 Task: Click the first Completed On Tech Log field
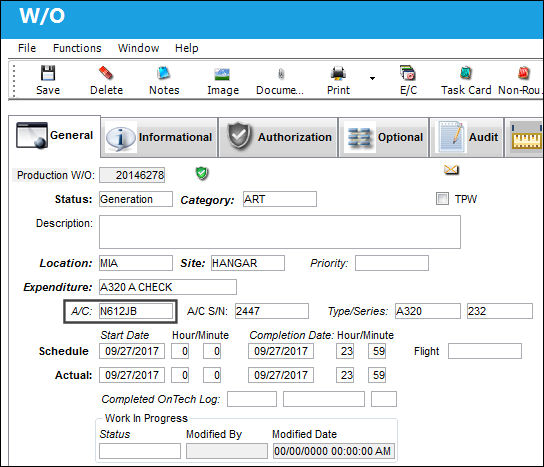(x=252, y=399)
